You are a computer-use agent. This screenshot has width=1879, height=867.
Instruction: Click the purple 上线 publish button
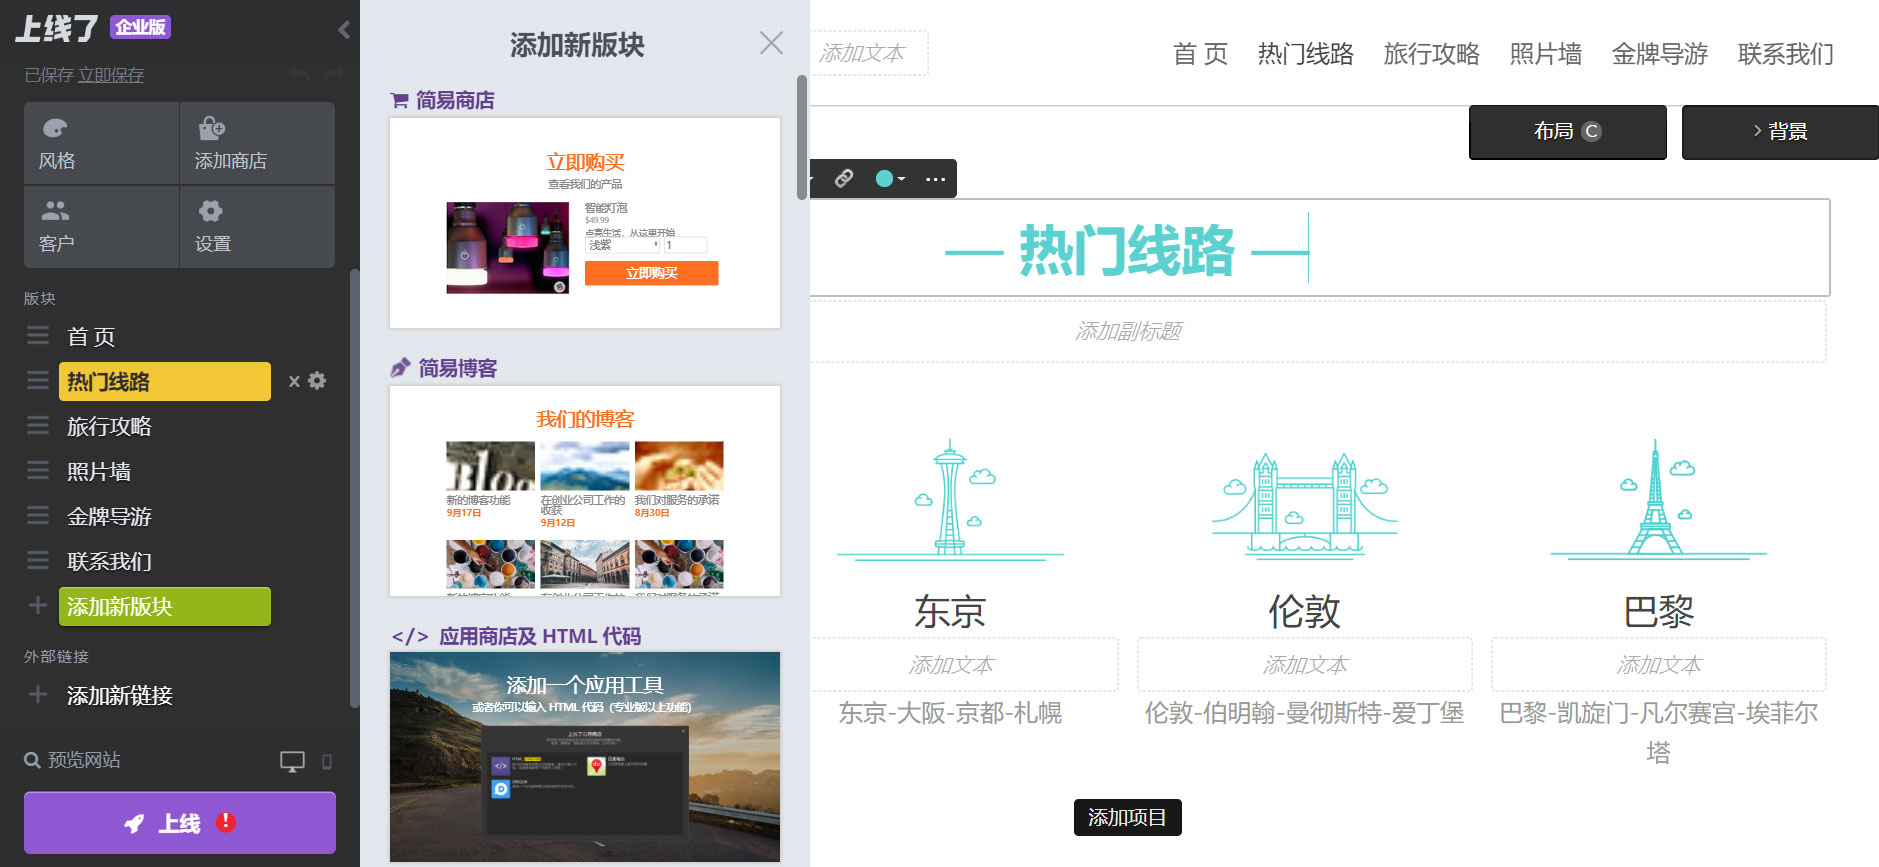(180, 823)
